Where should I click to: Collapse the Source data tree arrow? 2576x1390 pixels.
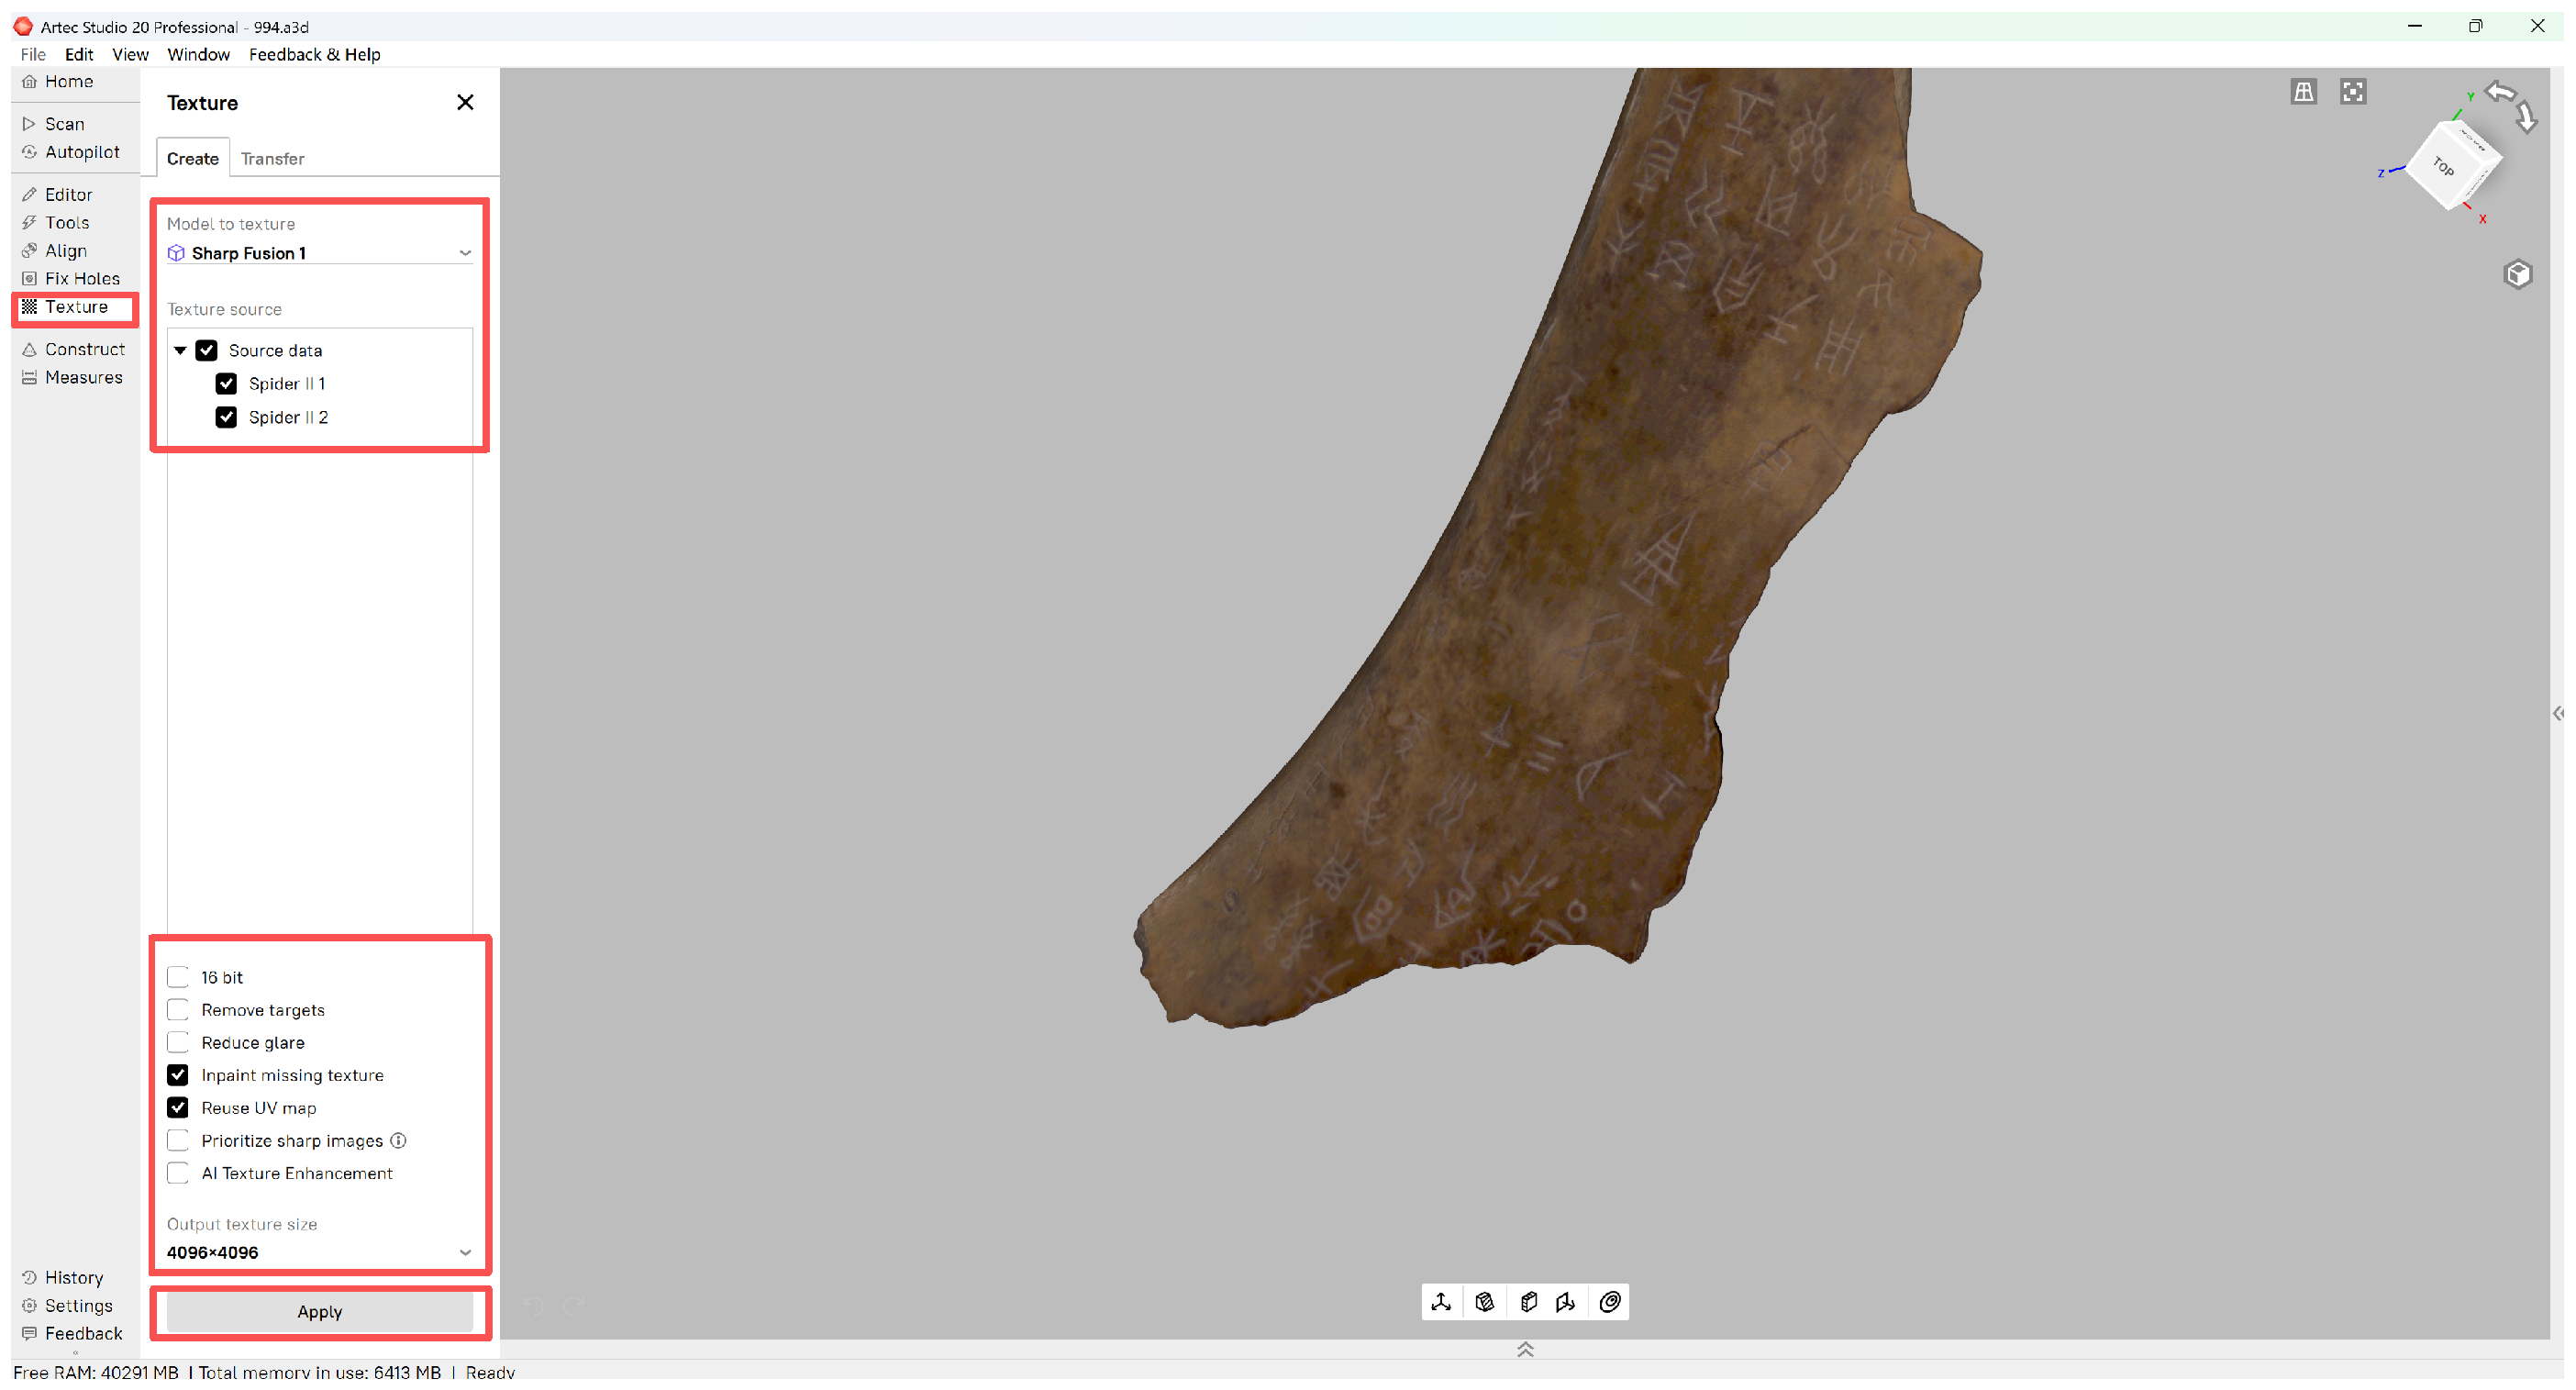tap(180, 351)
